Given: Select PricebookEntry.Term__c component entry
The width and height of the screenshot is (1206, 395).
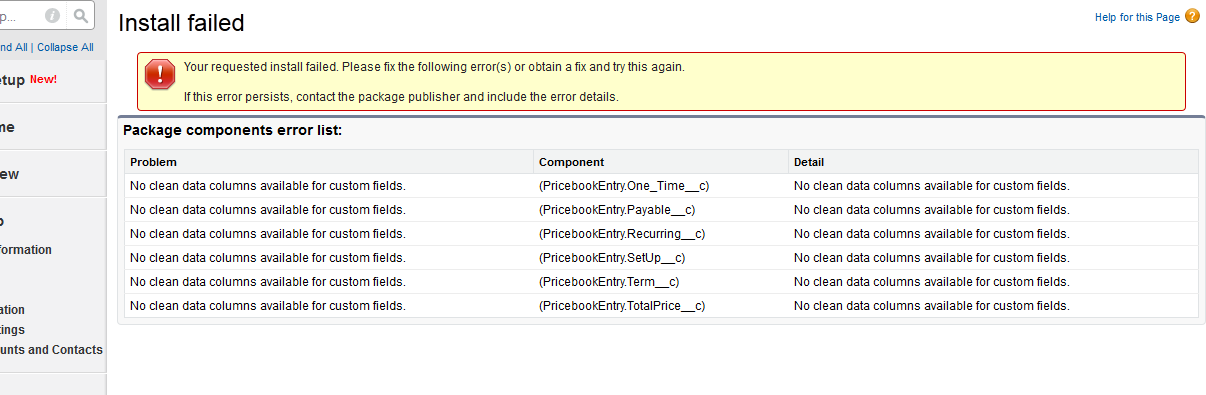Looking at the screenshot, I should click(609, 282).
